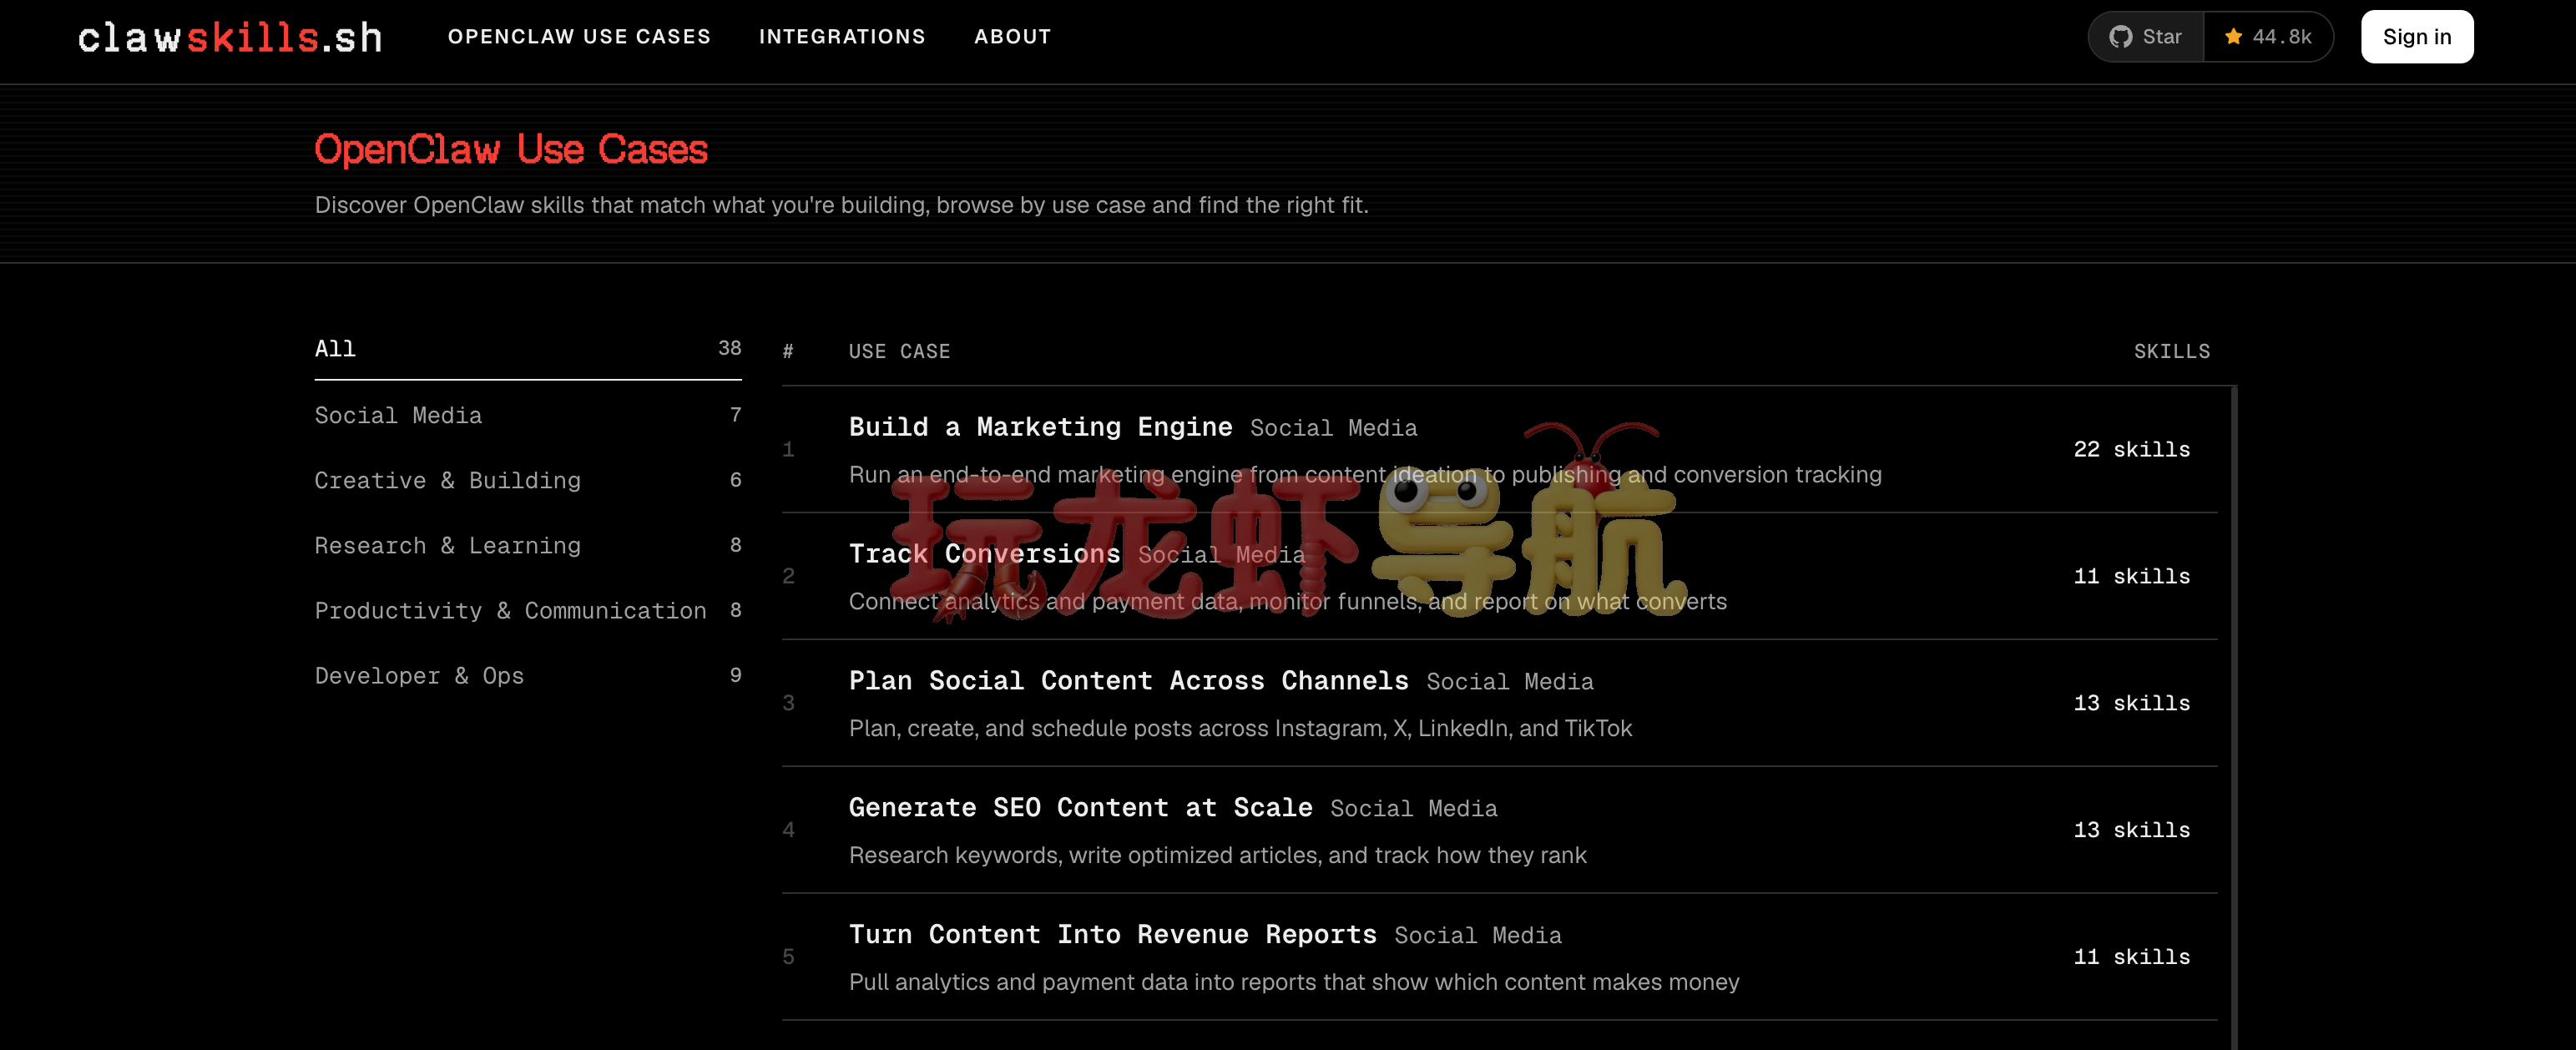Click Social Media tag beside Generate SEO Content
The image size is (2576, 1050).
[1413, 809]
